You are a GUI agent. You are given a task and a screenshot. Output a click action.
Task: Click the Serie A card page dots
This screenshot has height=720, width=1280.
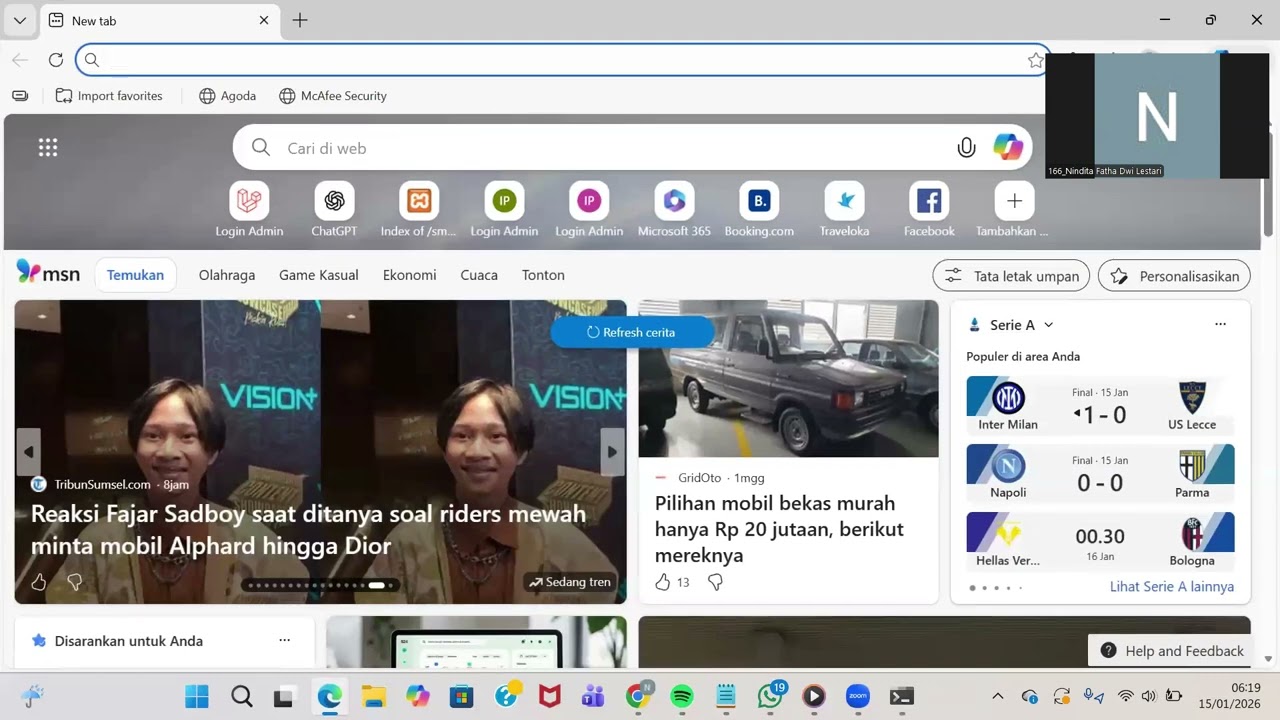pos(996,588)
